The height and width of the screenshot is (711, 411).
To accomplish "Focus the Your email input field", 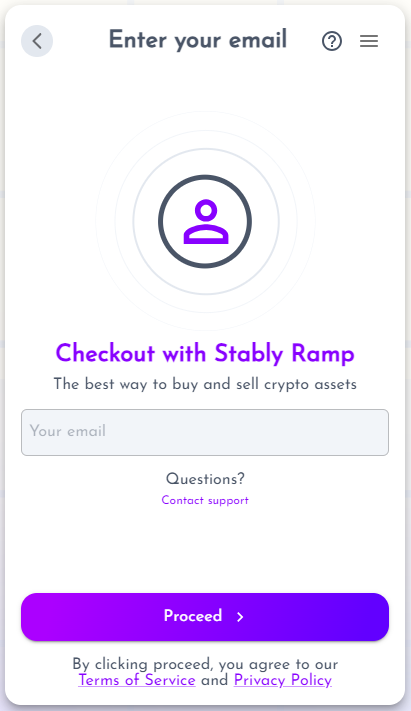I will point(205,433).
